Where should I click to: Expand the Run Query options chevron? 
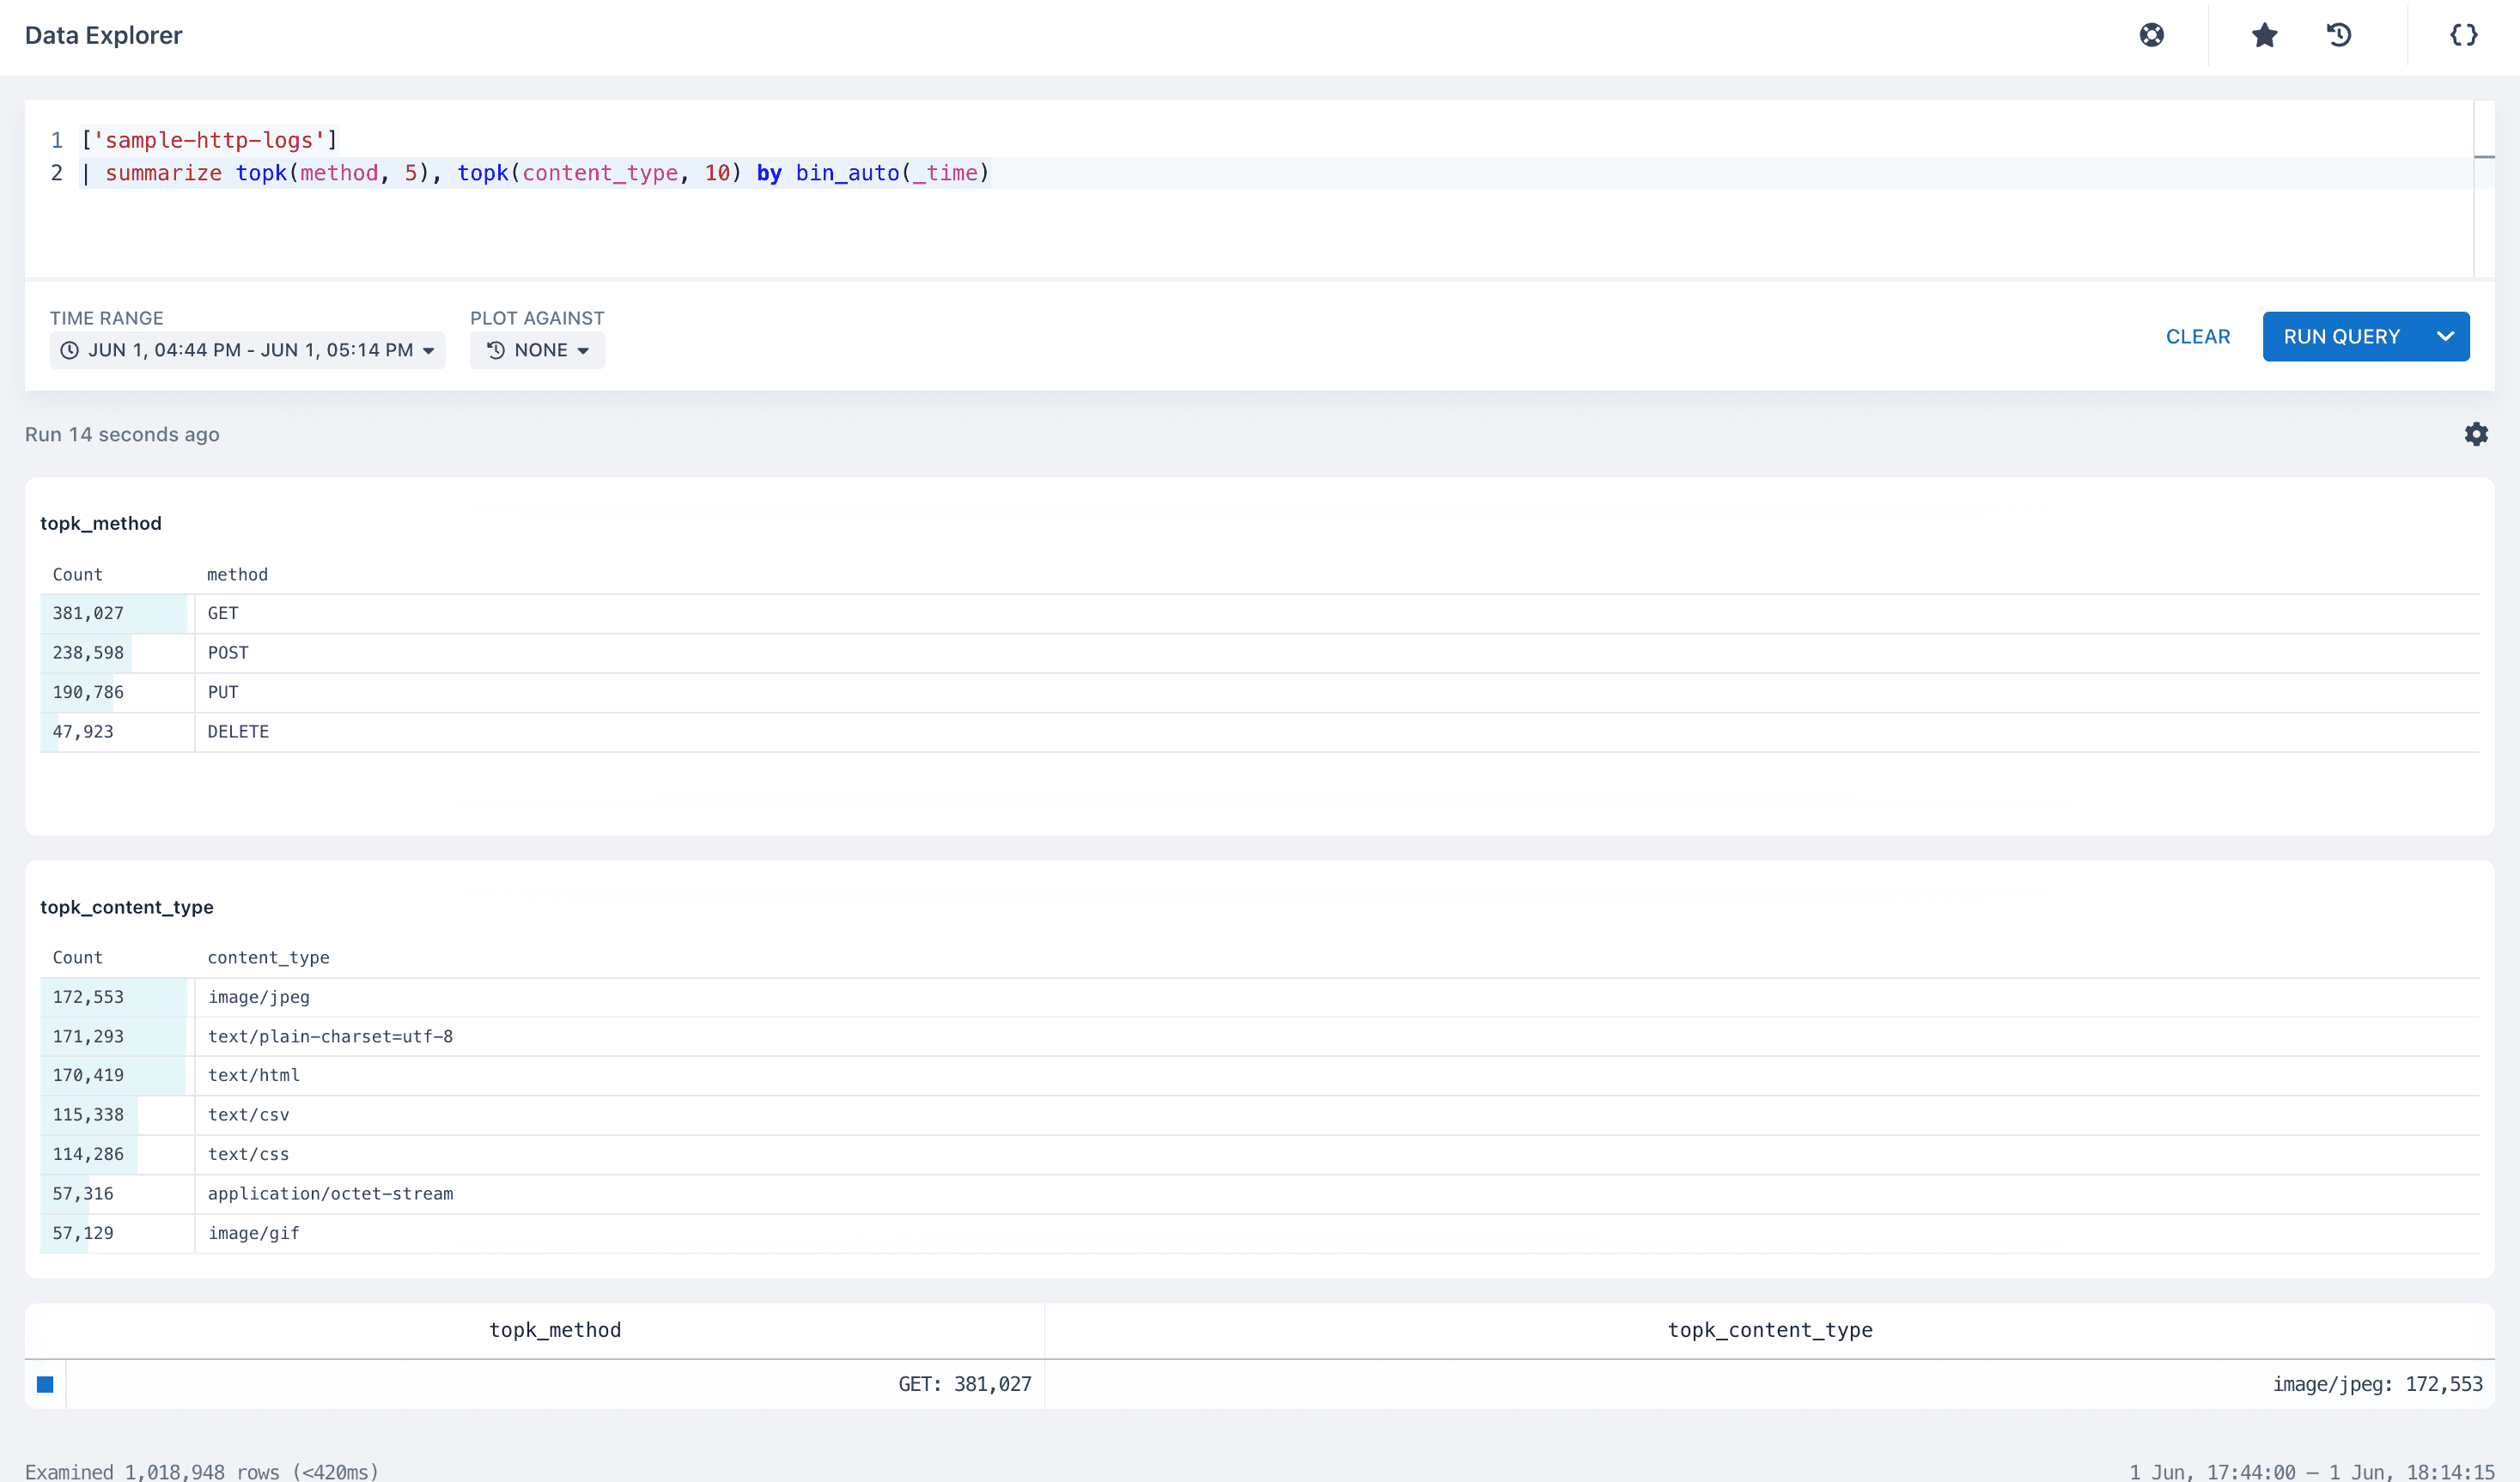[2444, 337]
